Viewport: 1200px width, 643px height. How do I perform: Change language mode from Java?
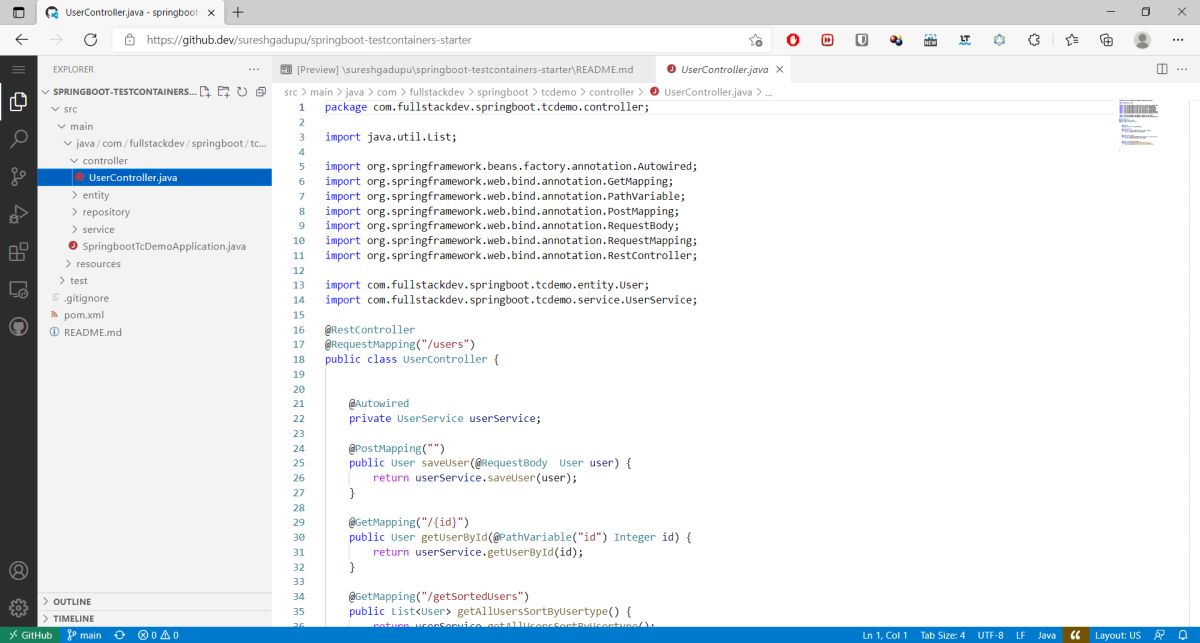click(x=1046, y=635)
